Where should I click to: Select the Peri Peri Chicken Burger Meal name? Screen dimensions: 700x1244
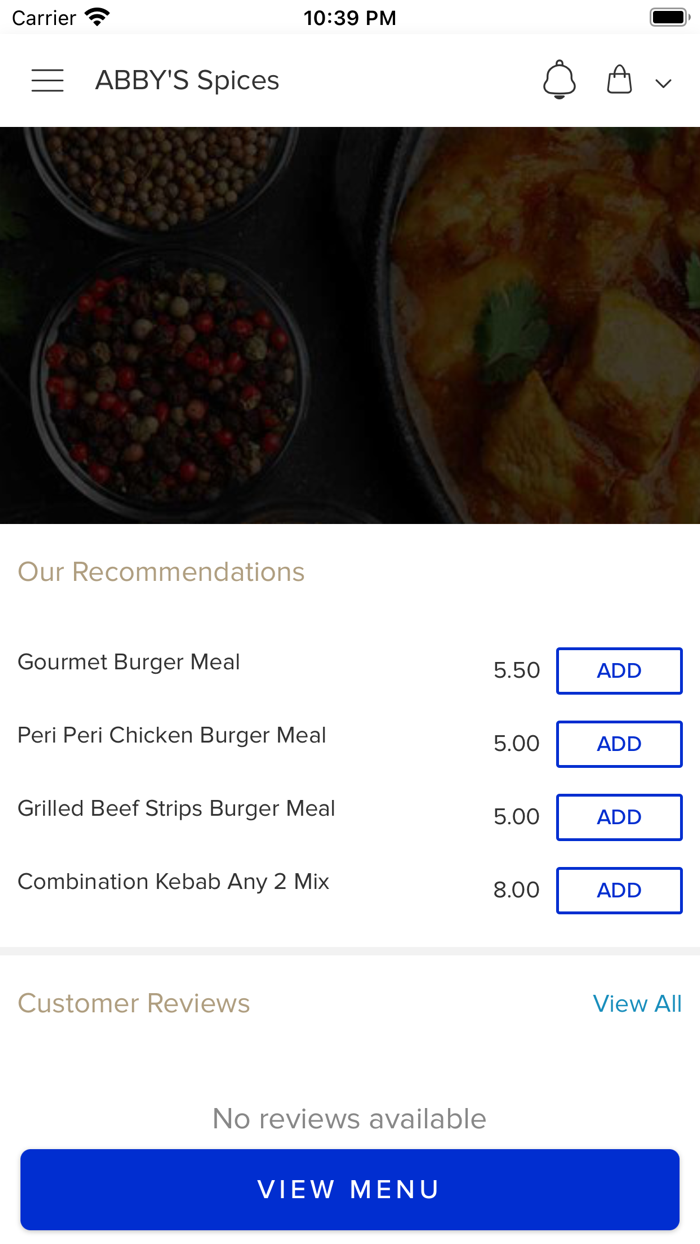pyautogui.click(x=172, y=735)
